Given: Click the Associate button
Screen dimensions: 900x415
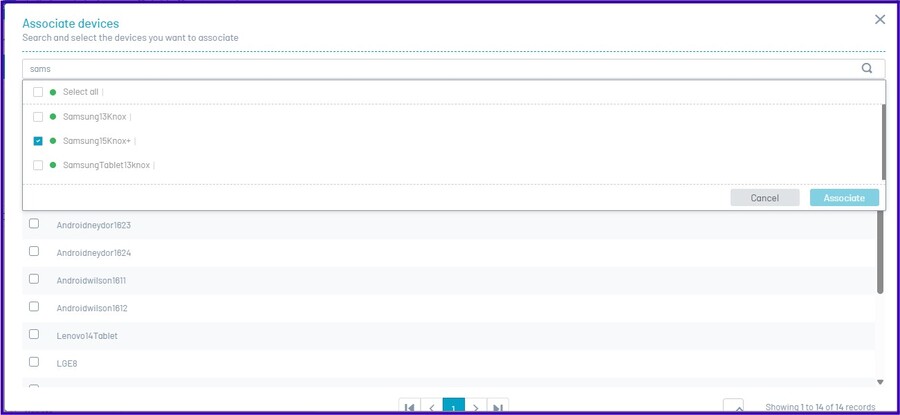Looking at the screenshot, I should [x=844, y=198].
